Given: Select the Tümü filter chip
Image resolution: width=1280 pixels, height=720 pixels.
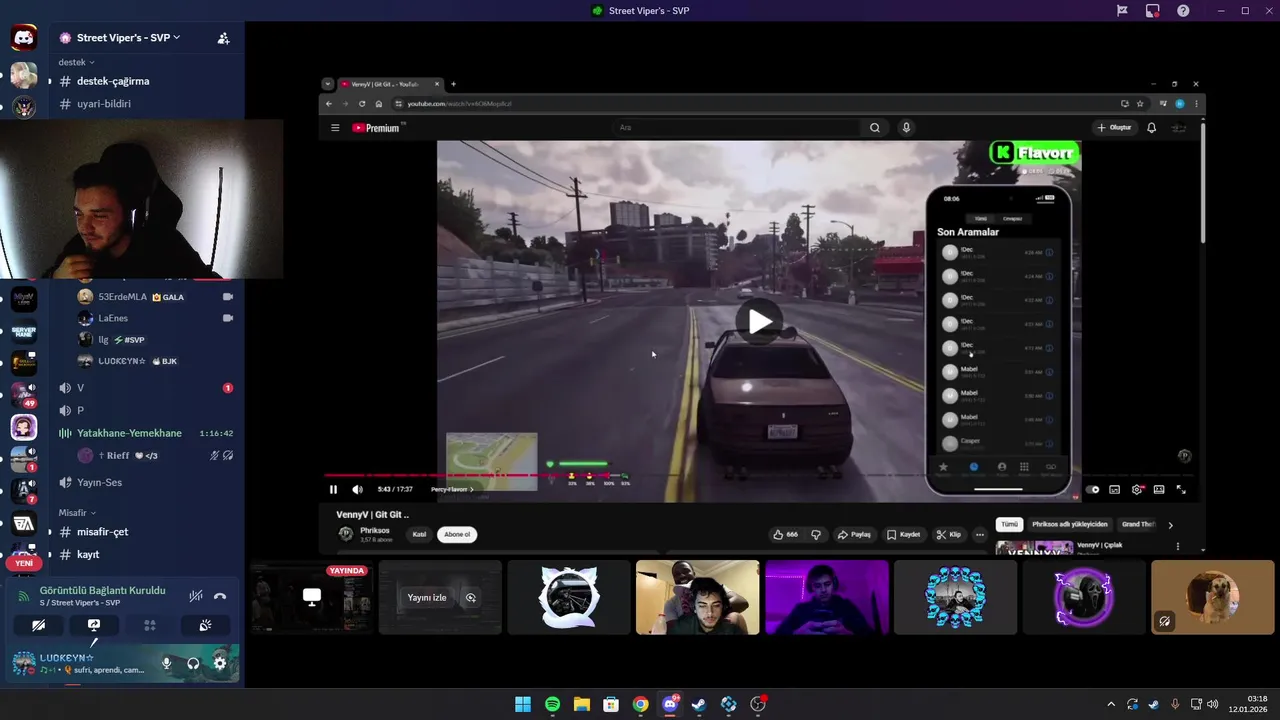Looking at the screenshot, I should [1010, 524].
